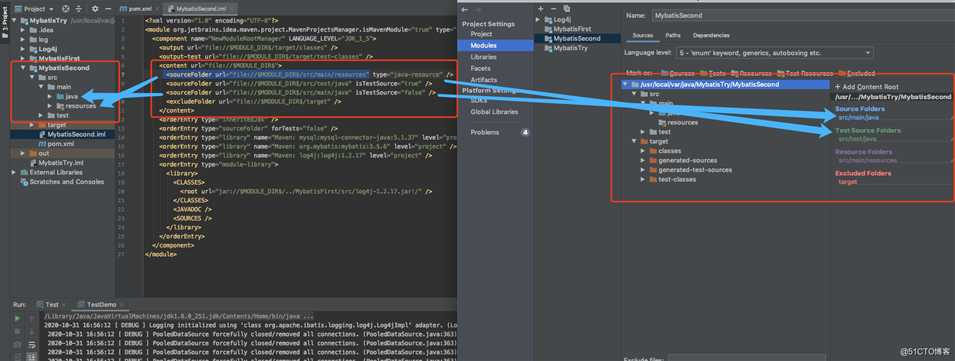Expand the test folder under src in project tree
The width and height of the screenshot is (955, 361).
41,116
